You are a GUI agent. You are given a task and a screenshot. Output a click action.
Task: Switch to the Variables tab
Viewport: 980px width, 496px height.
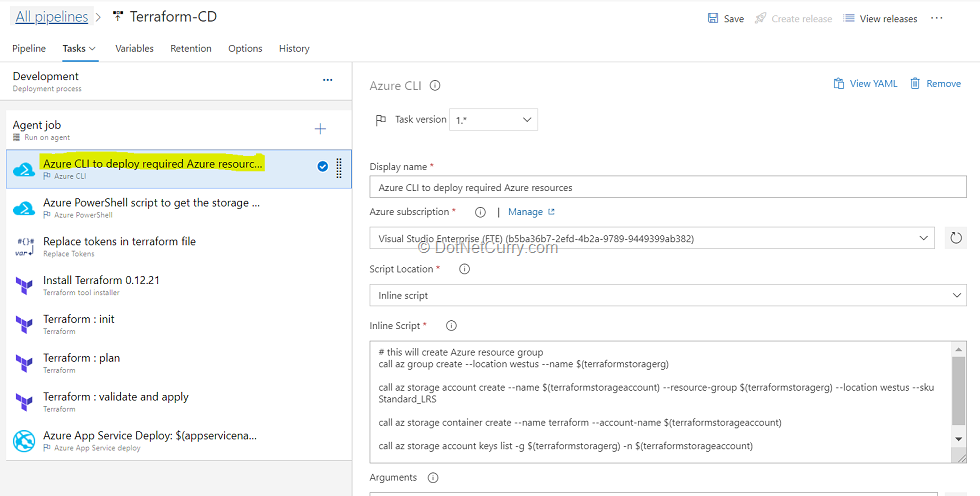[x=134, y=48]
